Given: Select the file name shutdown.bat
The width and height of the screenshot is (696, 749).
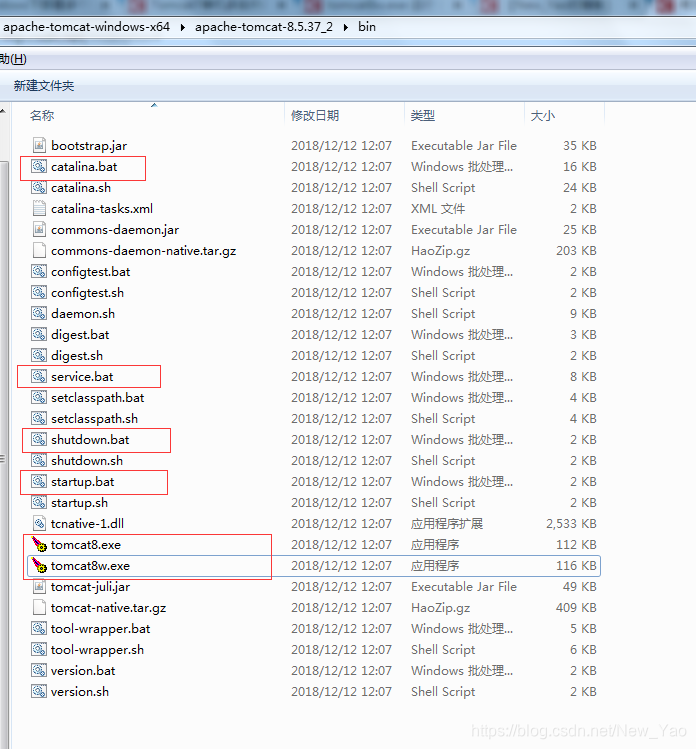Looking at the screenshot, I should [90, 440].
